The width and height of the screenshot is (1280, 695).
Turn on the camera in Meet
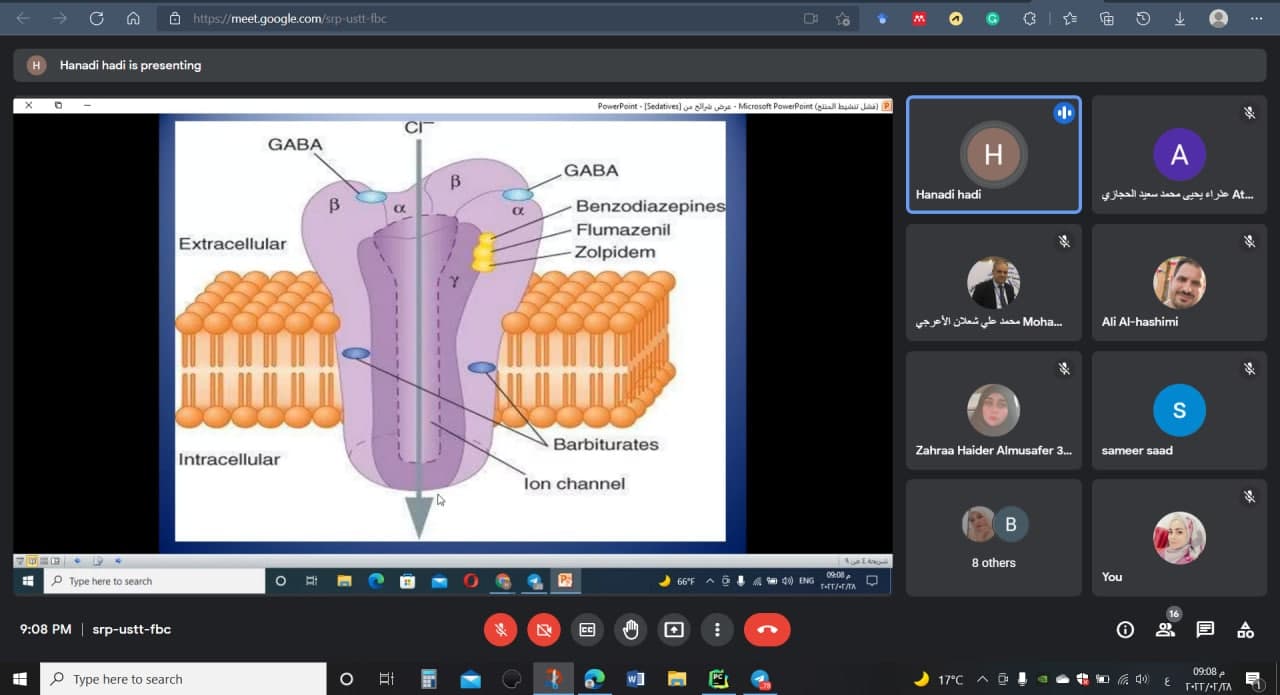(x=543, y=629)
